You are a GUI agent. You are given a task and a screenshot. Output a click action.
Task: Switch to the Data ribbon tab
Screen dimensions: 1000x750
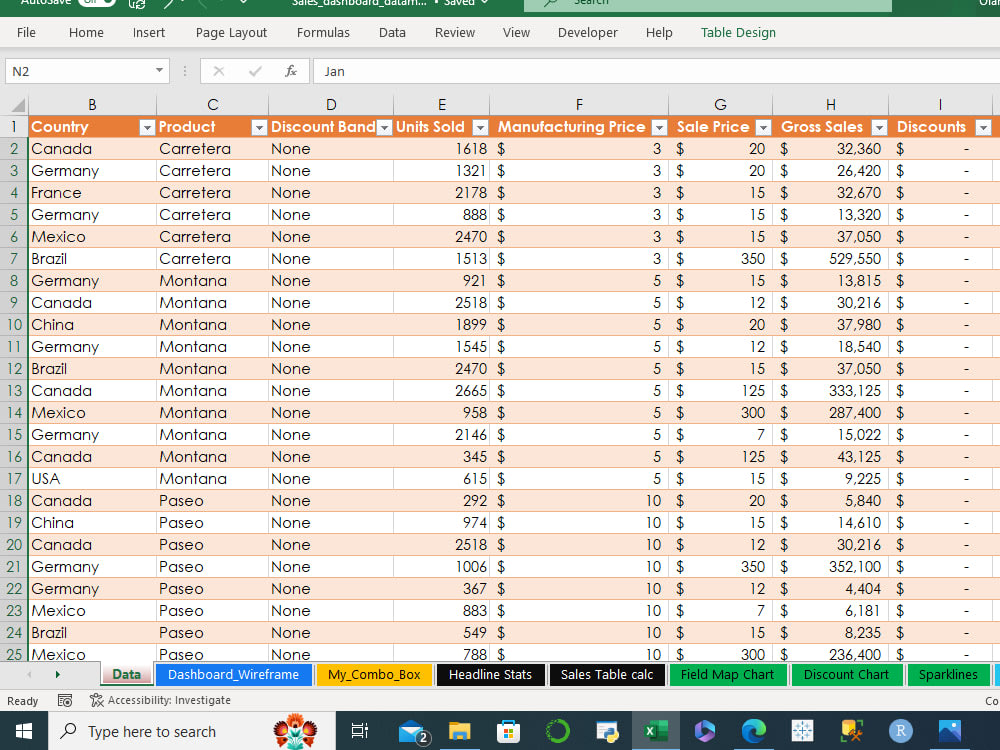(x=392, y=33)
